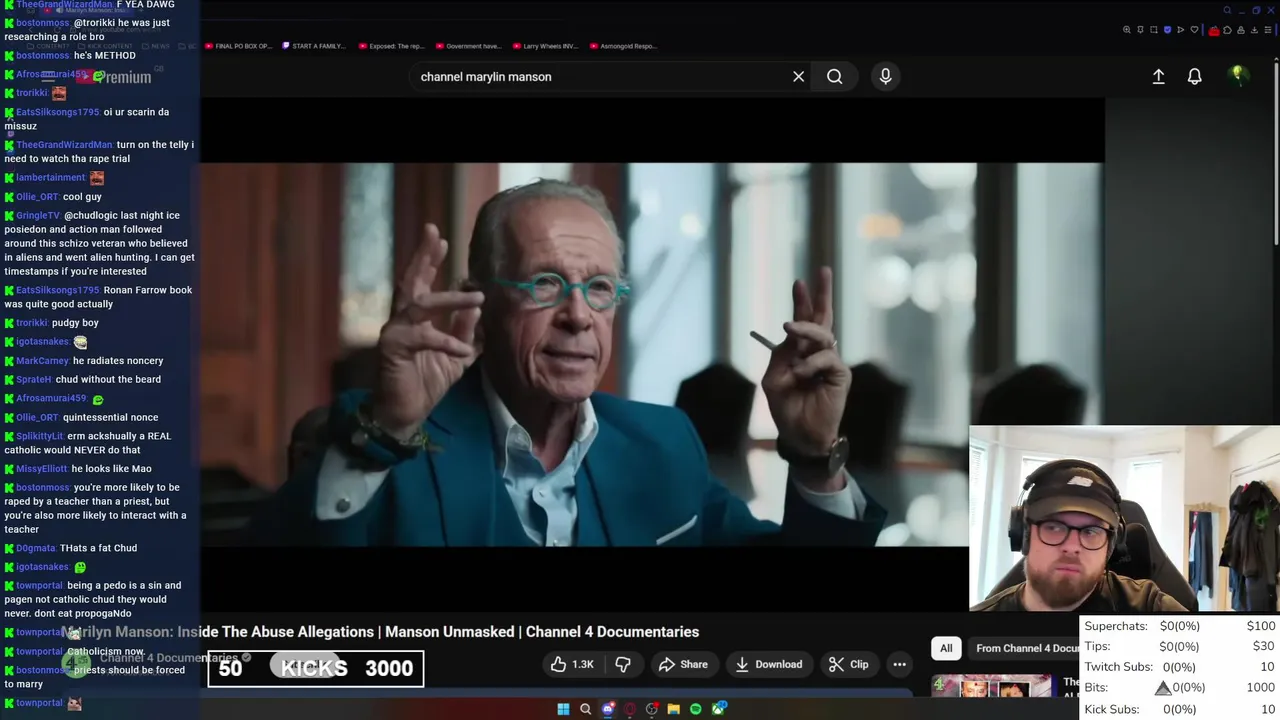
Task: Click the Clip scissors button
Action: pyautogui.click(x=848, y=664)
